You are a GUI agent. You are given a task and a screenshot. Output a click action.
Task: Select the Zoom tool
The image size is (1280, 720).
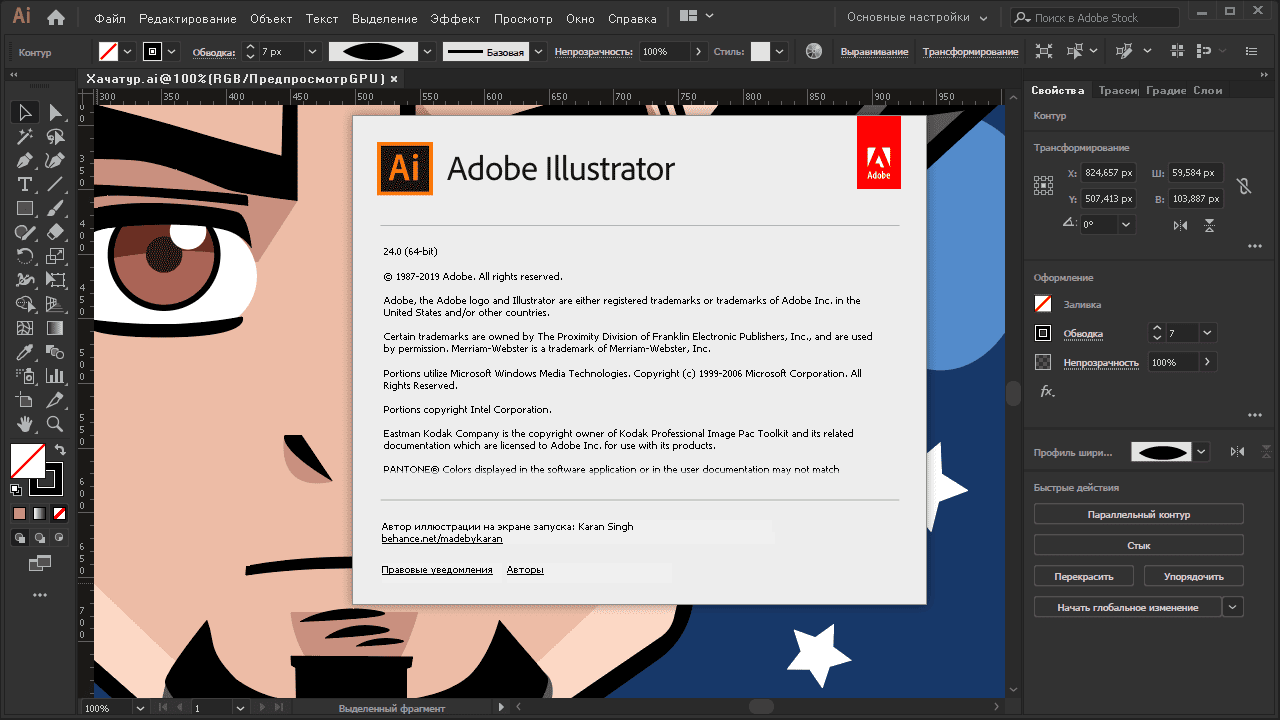click(56, 424)
